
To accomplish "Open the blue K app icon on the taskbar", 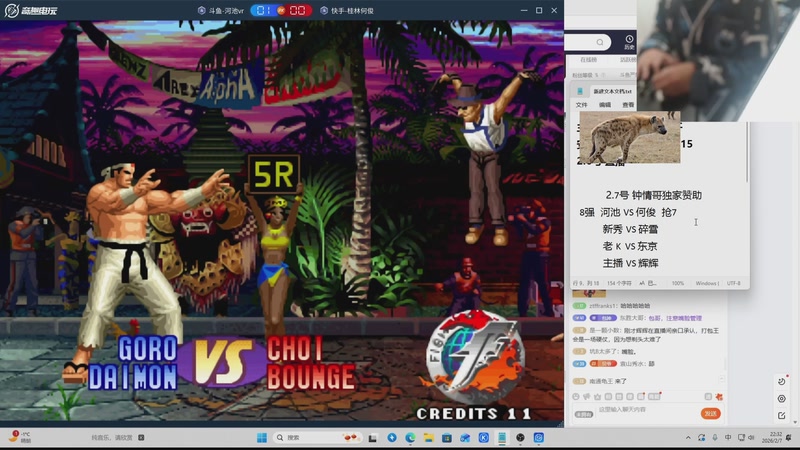I will coord(484,438).
